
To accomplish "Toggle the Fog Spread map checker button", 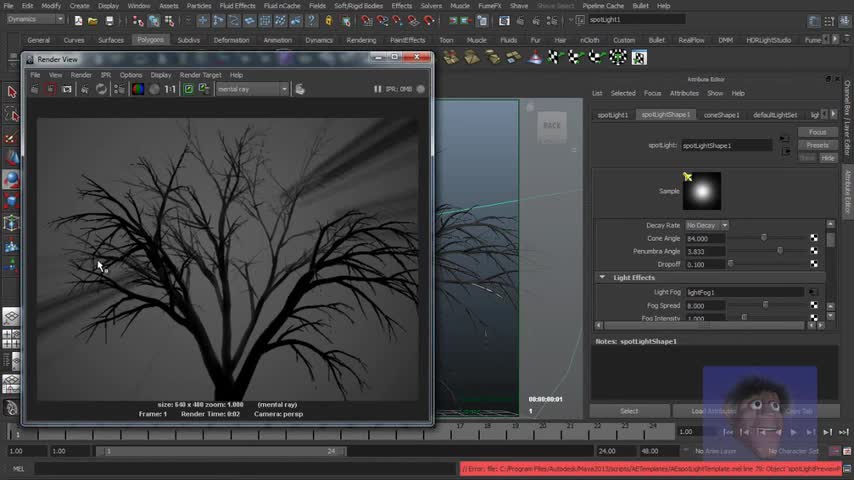I will coord(814,305).
